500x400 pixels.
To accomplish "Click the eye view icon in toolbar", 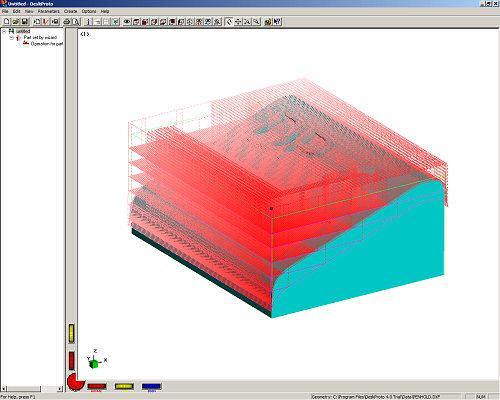I will [127, 22].
